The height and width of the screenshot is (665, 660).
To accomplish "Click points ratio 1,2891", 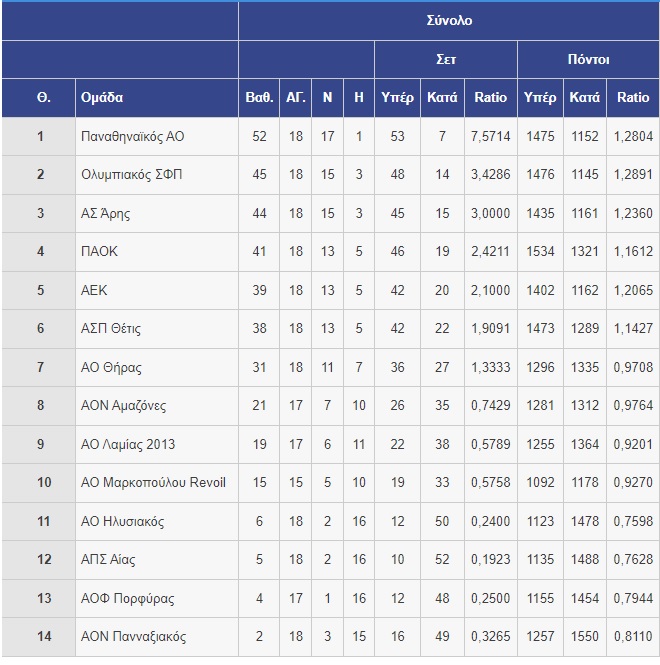I will coord(633,174).
